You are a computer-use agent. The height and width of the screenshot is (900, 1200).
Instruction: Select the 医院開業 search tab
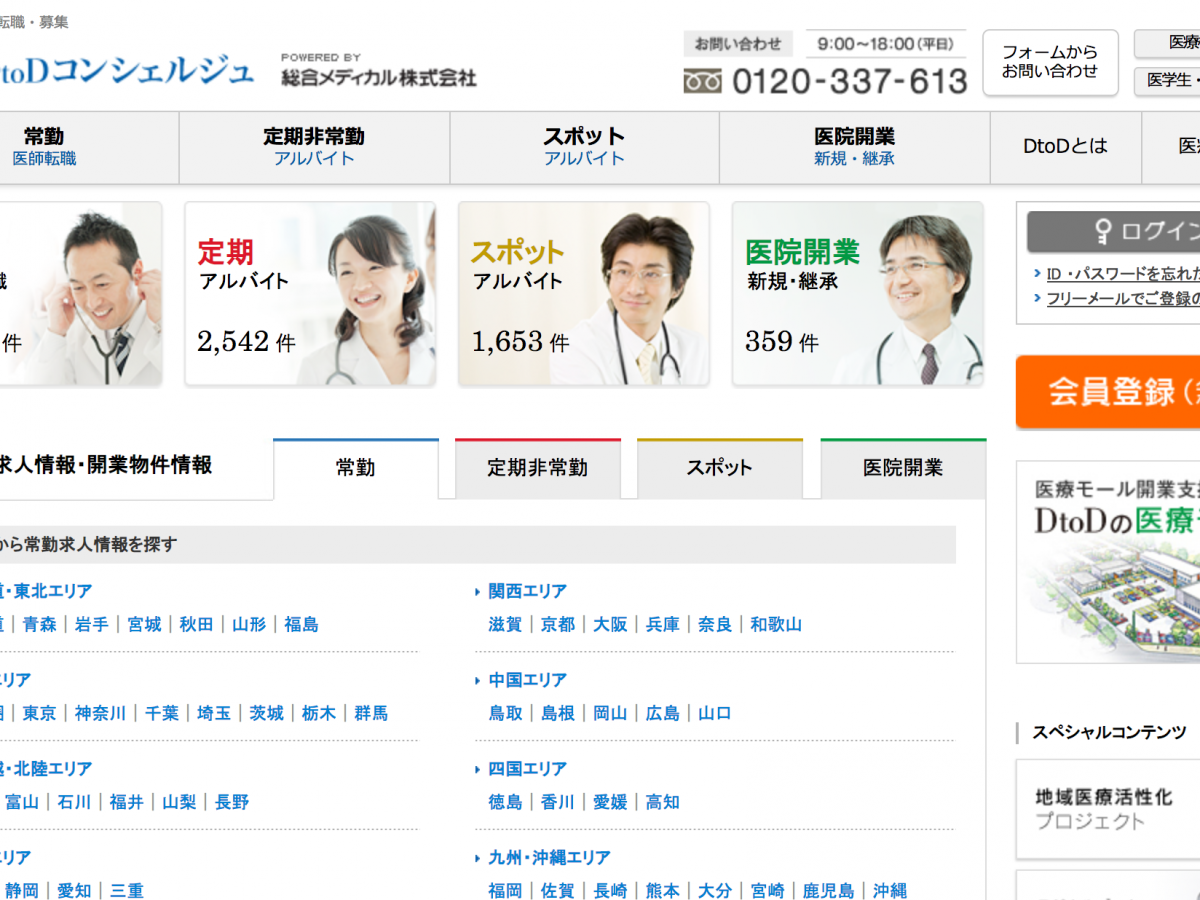point(903,468)
